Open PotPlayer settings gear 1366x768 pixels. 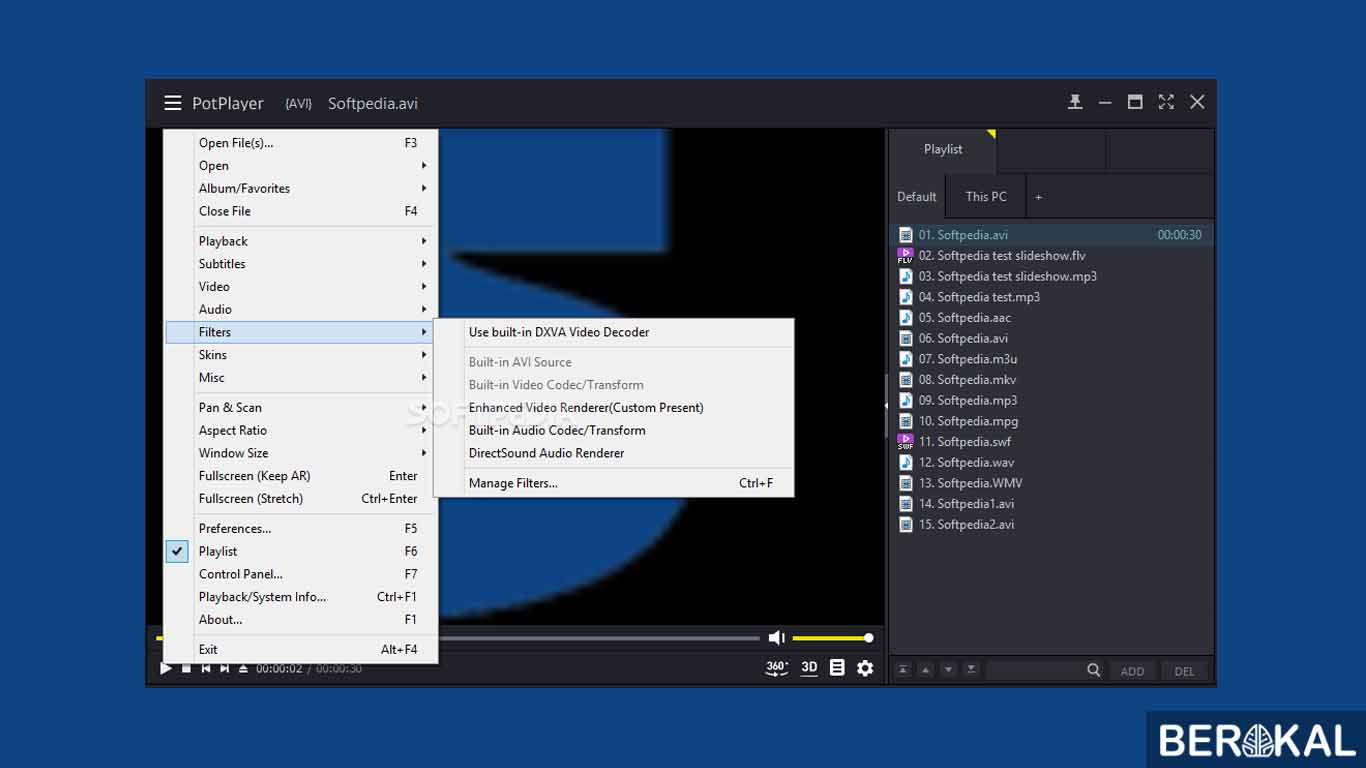click(x=865, y=668)
